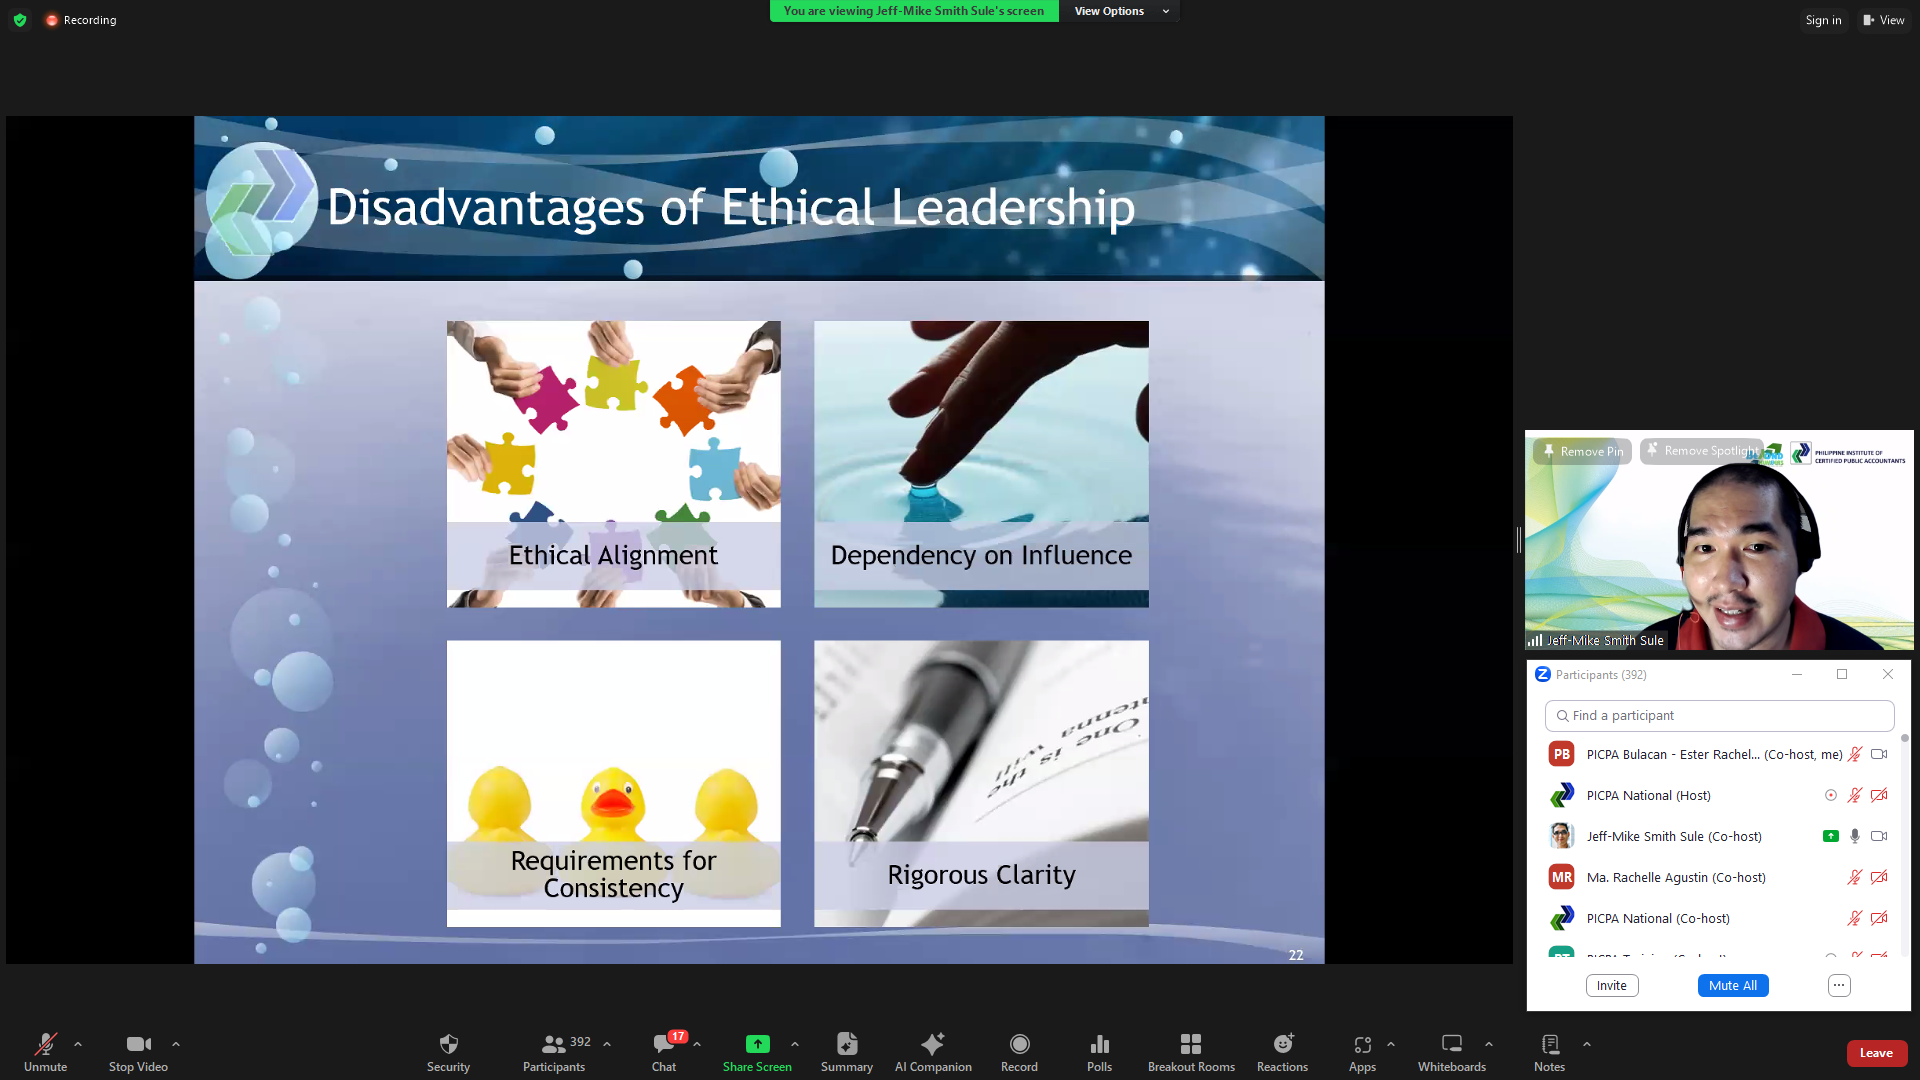Click Remove Pin on the speaker video

pyautogui.click(x=1583, y=451)
